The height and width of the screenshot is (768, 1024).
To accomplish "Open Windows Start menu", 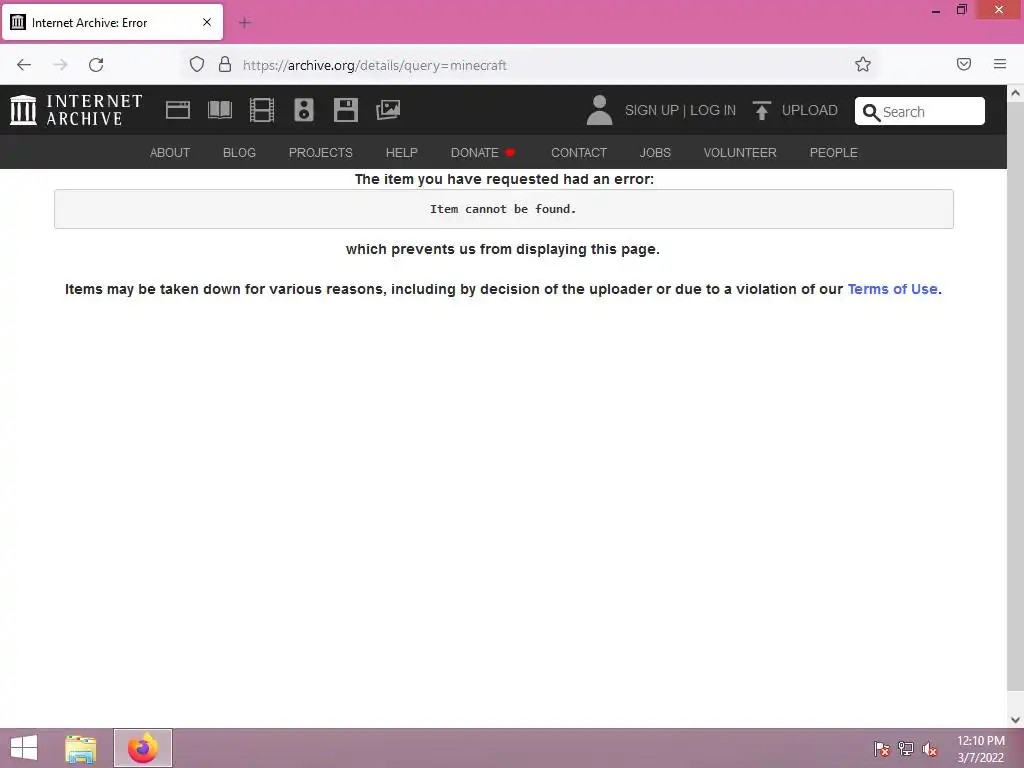I will tap(24, 748).
